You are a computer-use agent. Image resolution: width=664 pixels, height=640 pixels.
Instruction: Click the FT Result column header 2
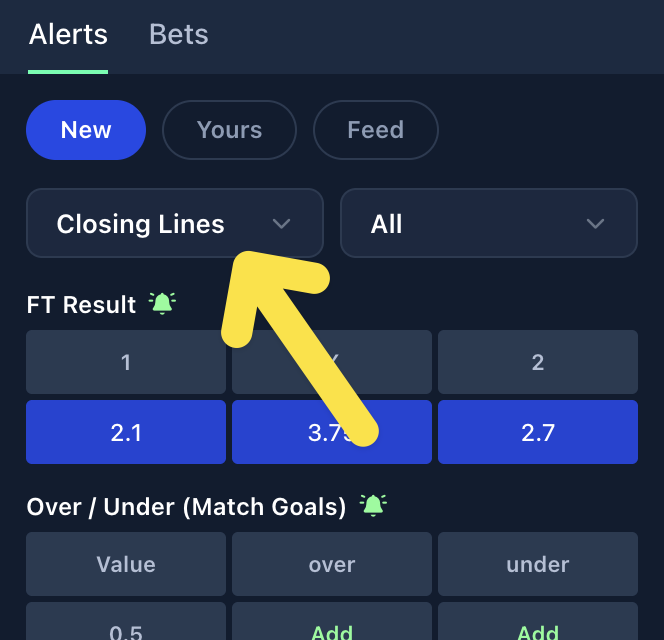pos(538,362)
